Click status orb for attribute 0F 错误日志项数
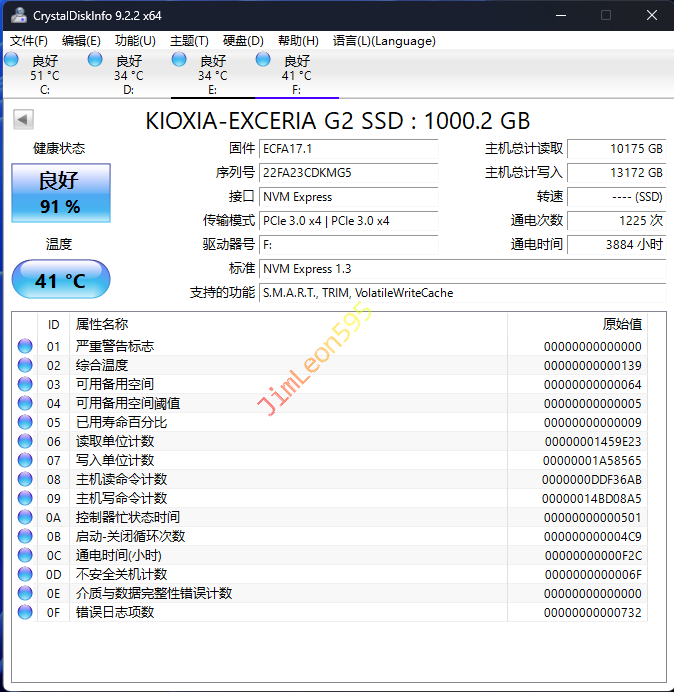The height and width of the screenshot is (692, 674). [25, 612]
